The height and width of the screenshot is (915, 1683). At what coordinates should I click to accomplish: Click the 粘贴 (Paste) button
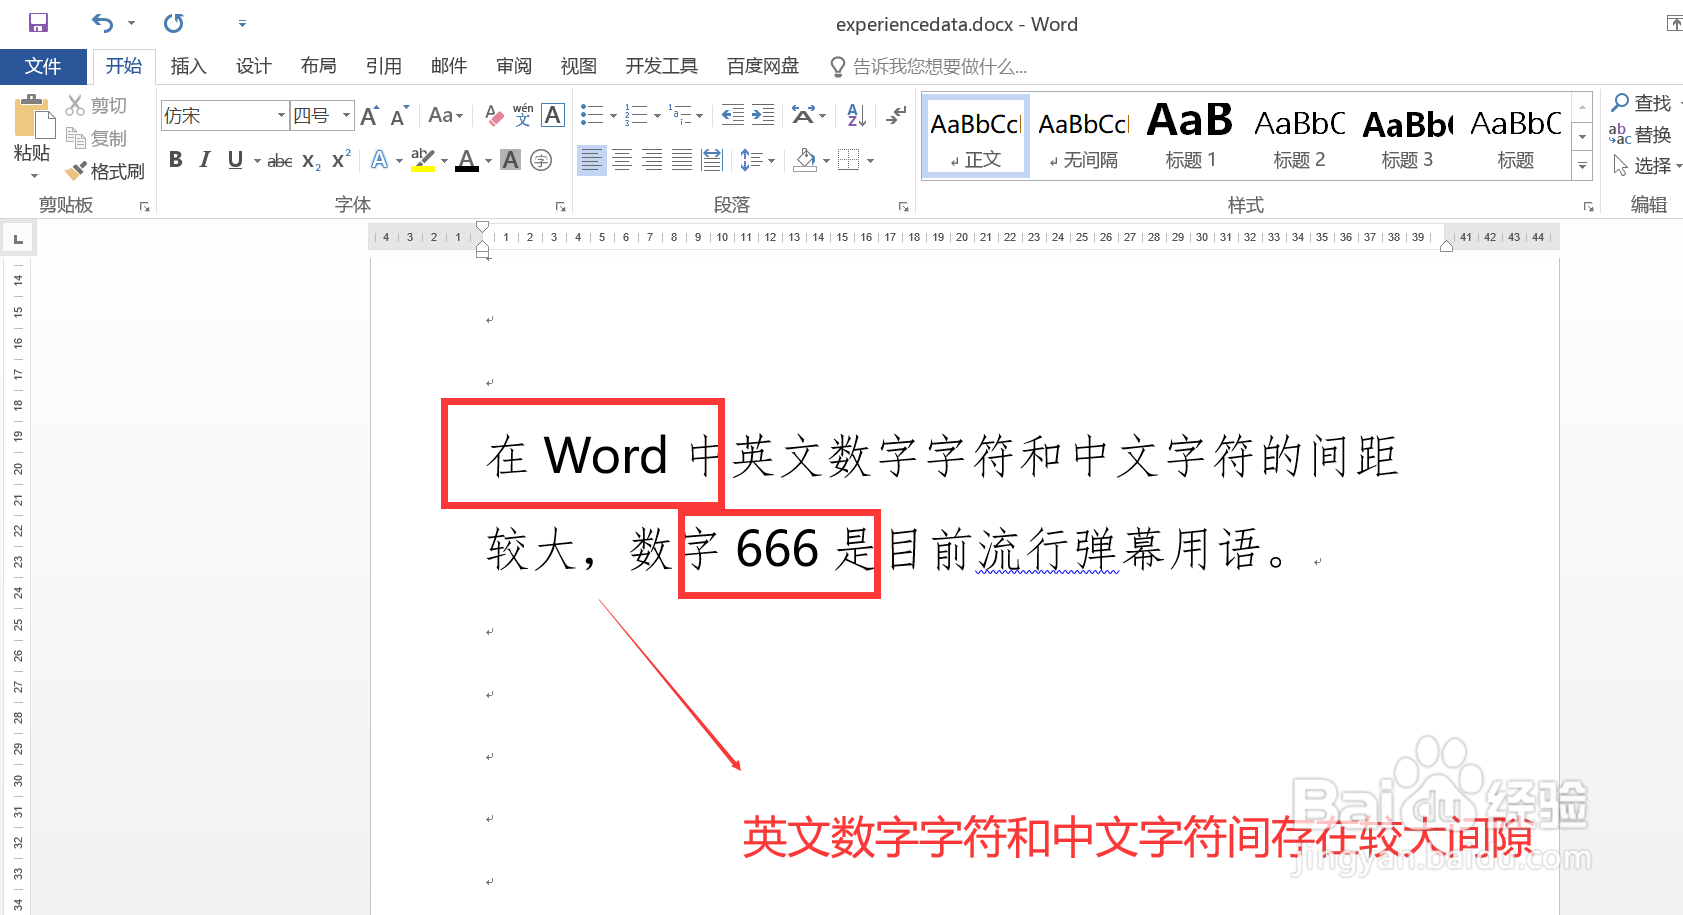[33, 137]
